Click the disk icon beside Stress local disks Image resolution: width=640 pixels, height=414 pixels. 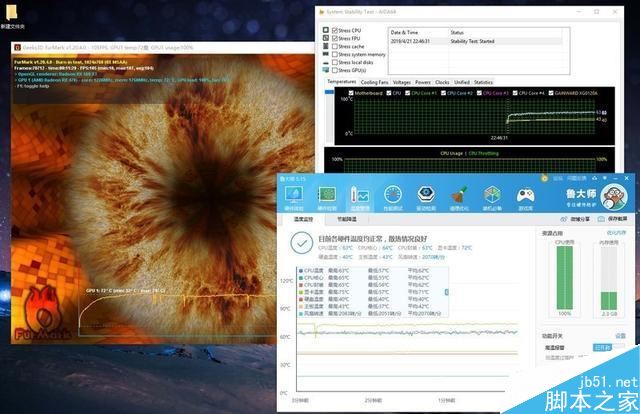tap(326, 62)
